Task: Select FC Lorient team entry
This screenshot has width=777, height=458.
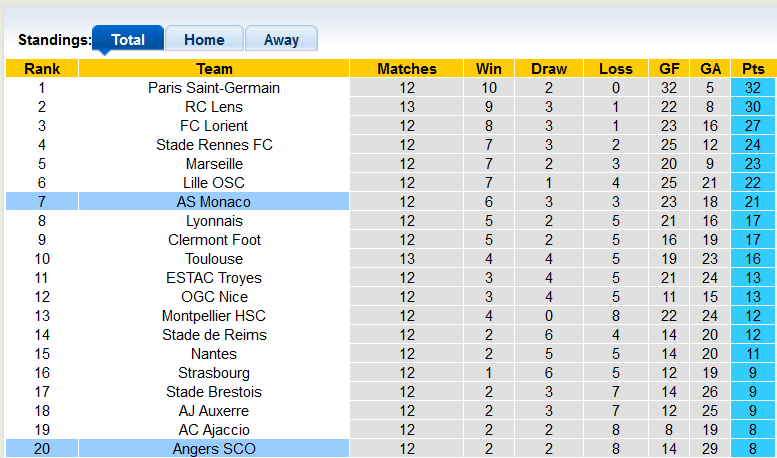Action: (x=214, y=126)
